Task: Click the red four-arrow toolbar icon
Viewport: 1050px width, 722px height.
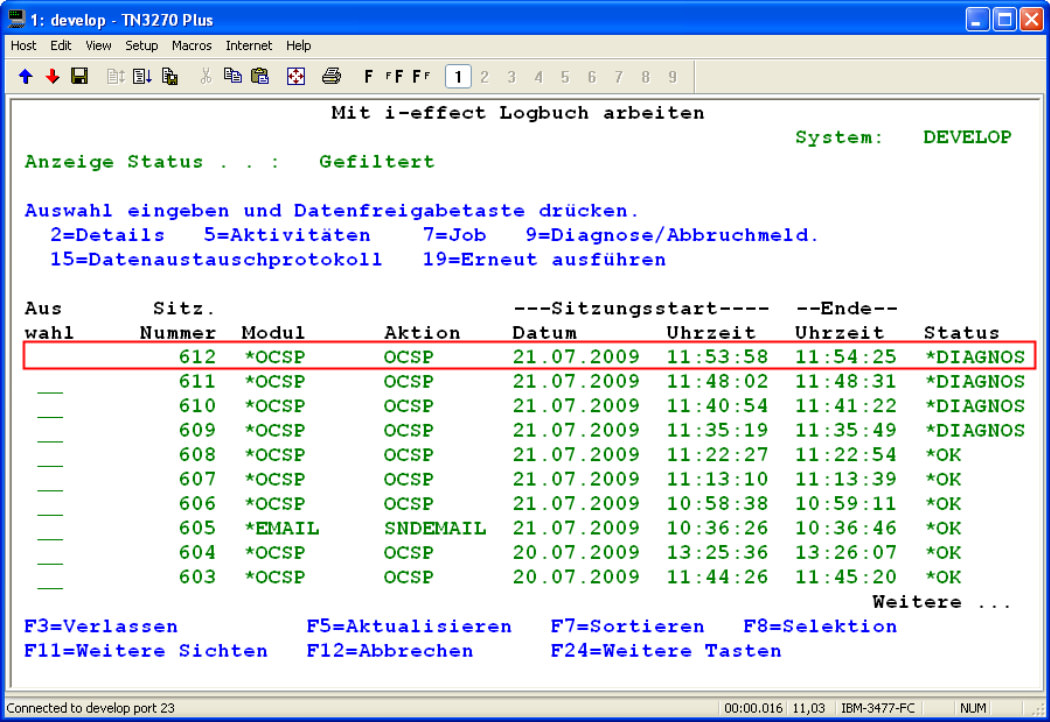Action: [x=296, y=76]
